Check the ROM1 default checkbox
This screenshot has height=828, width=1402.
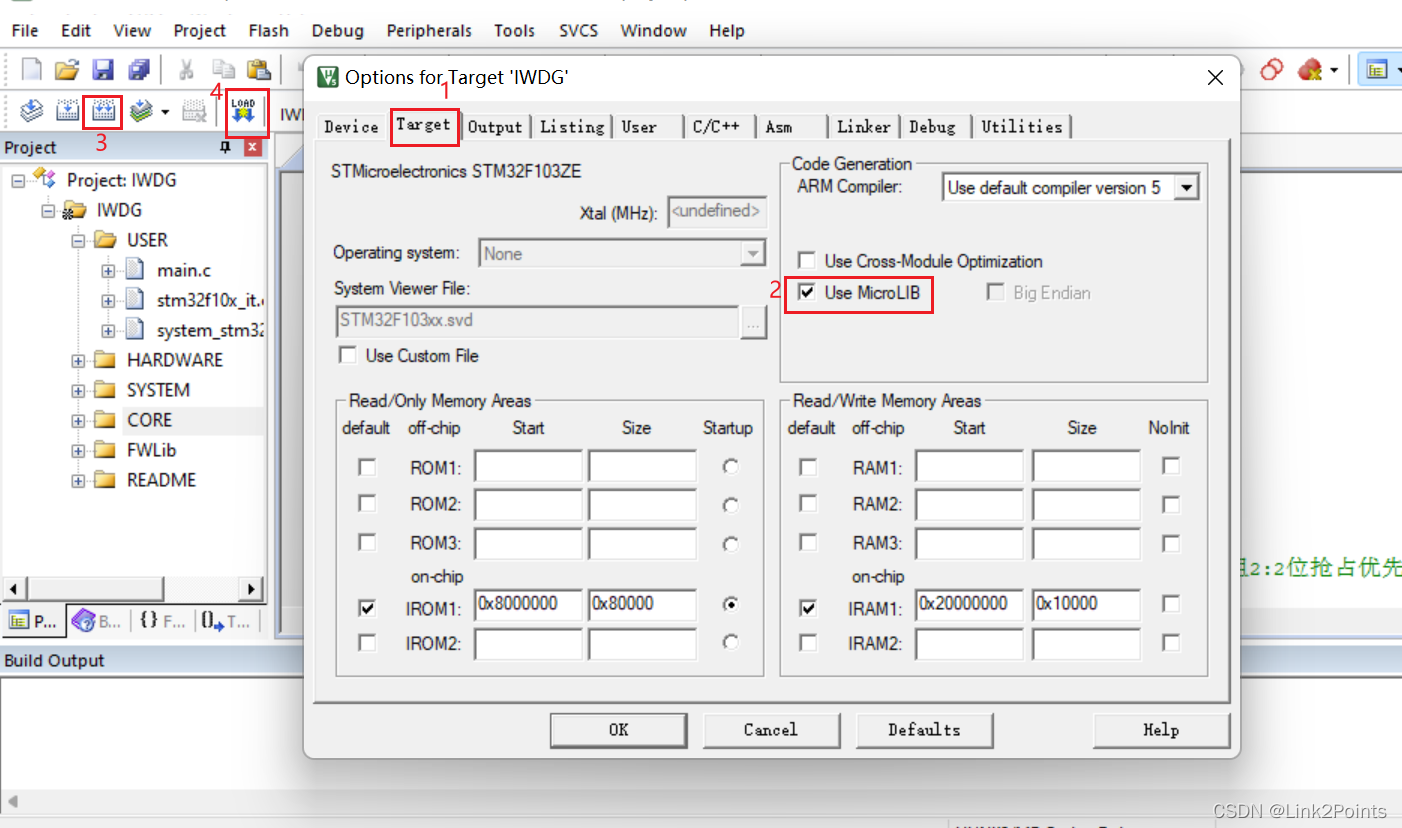(x=367, y=467)
